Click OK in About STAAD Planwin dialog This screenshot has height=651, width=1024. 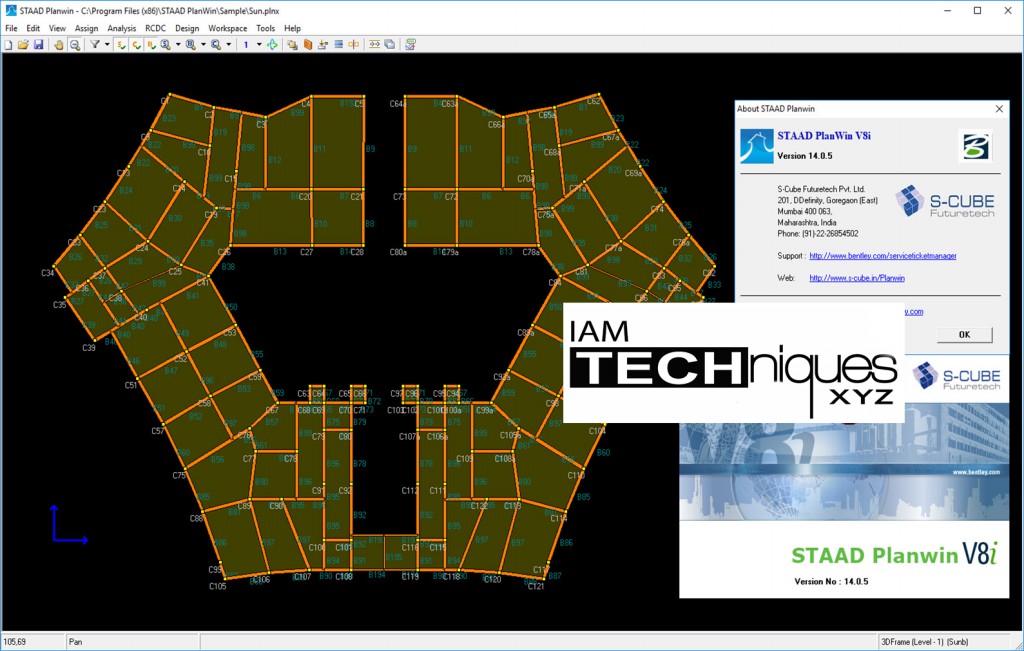965,334
